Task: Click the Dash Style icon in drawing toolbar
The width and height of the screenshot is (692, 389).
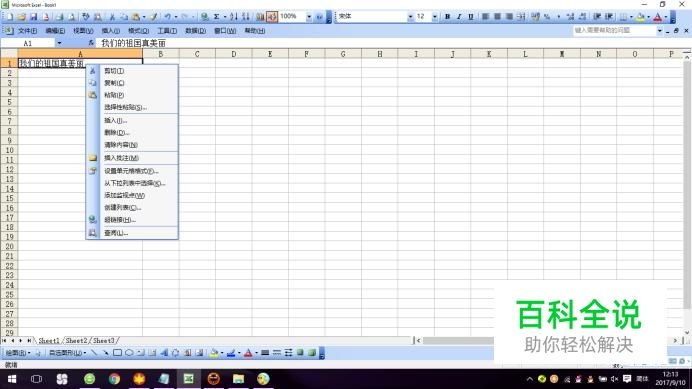Action: (277, 353)
